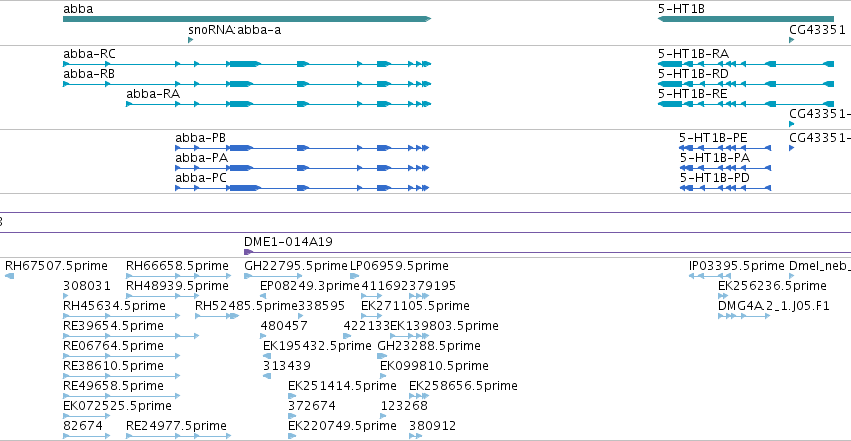Select the 313439 feature arrow
The image size is (851, 441).
coord(266,376)
